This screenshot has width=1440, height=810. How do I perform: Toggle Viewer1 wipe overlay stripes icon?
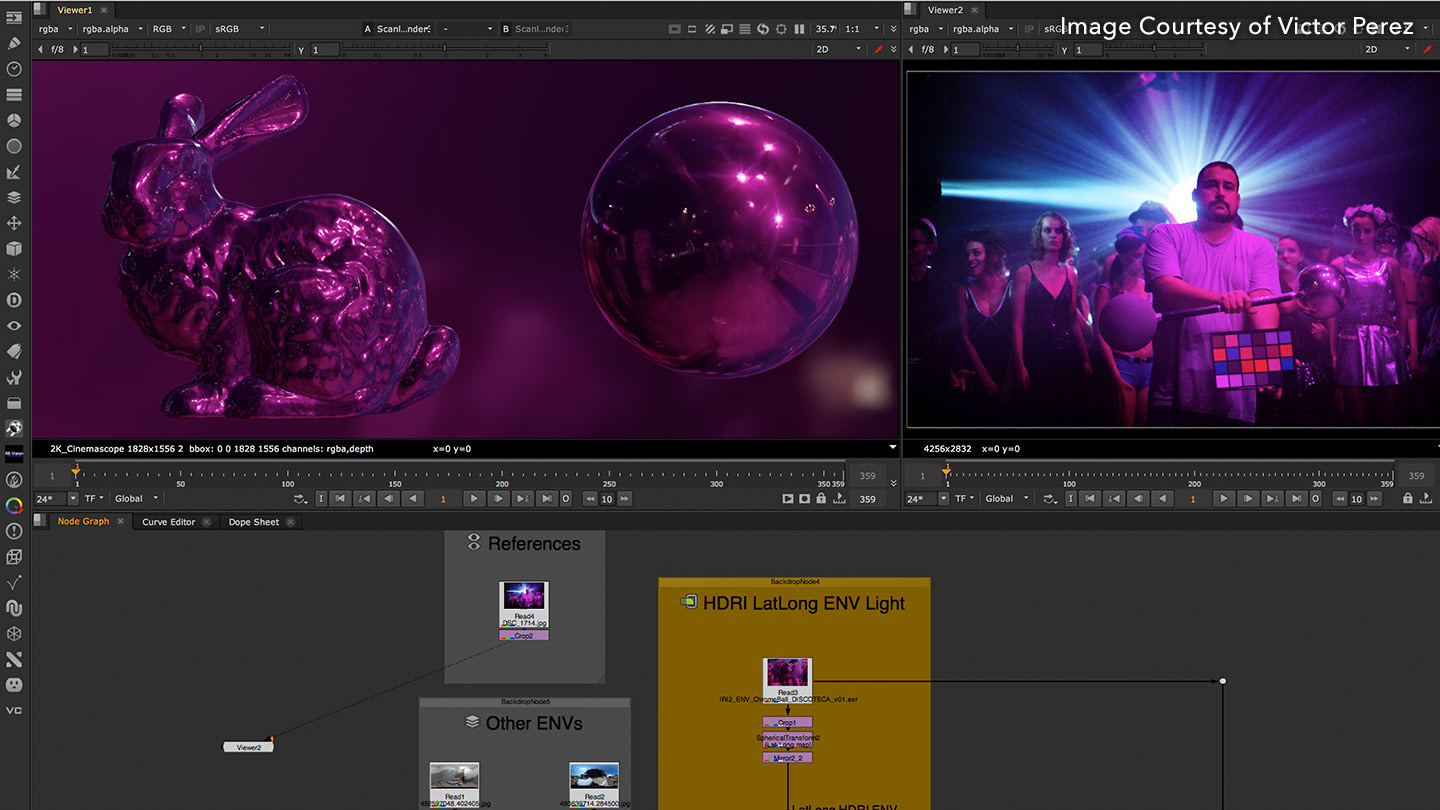(x=710, y=29)
